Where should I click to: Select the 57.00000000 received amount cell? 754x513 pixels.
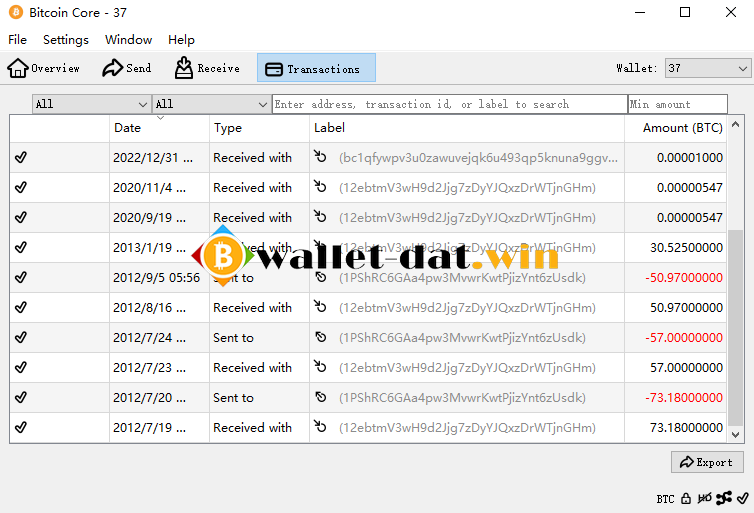point(676,368)
